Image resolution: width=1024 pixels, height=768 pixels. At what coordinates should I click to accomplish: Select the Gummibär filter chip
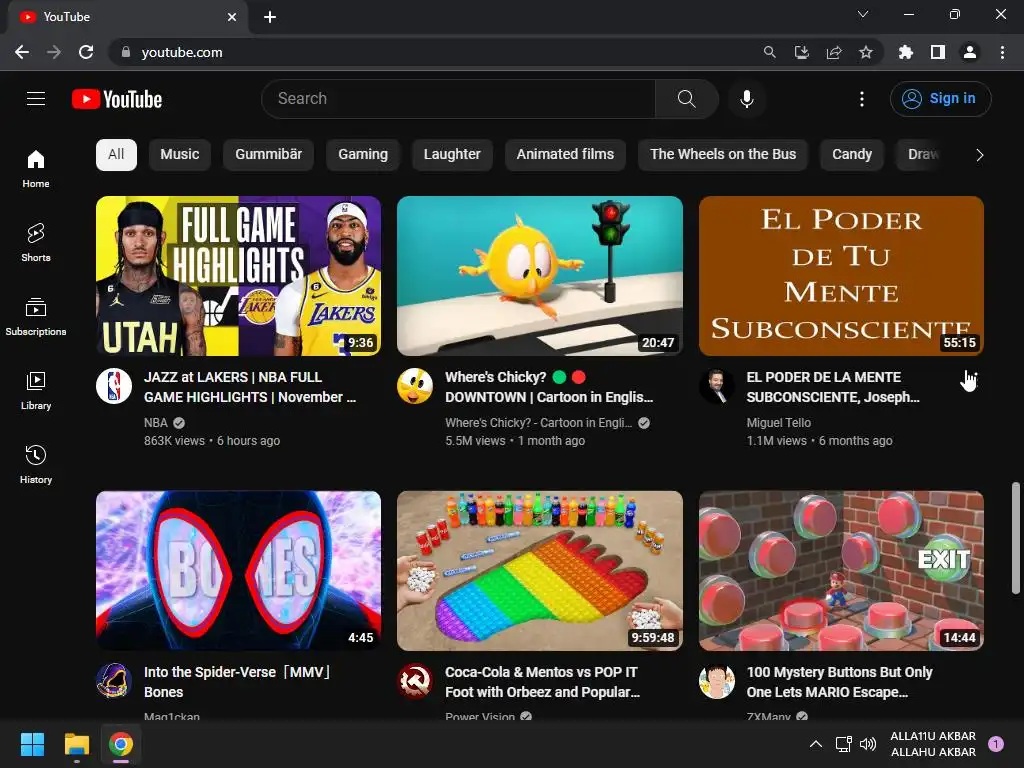[x=268, y=155]
